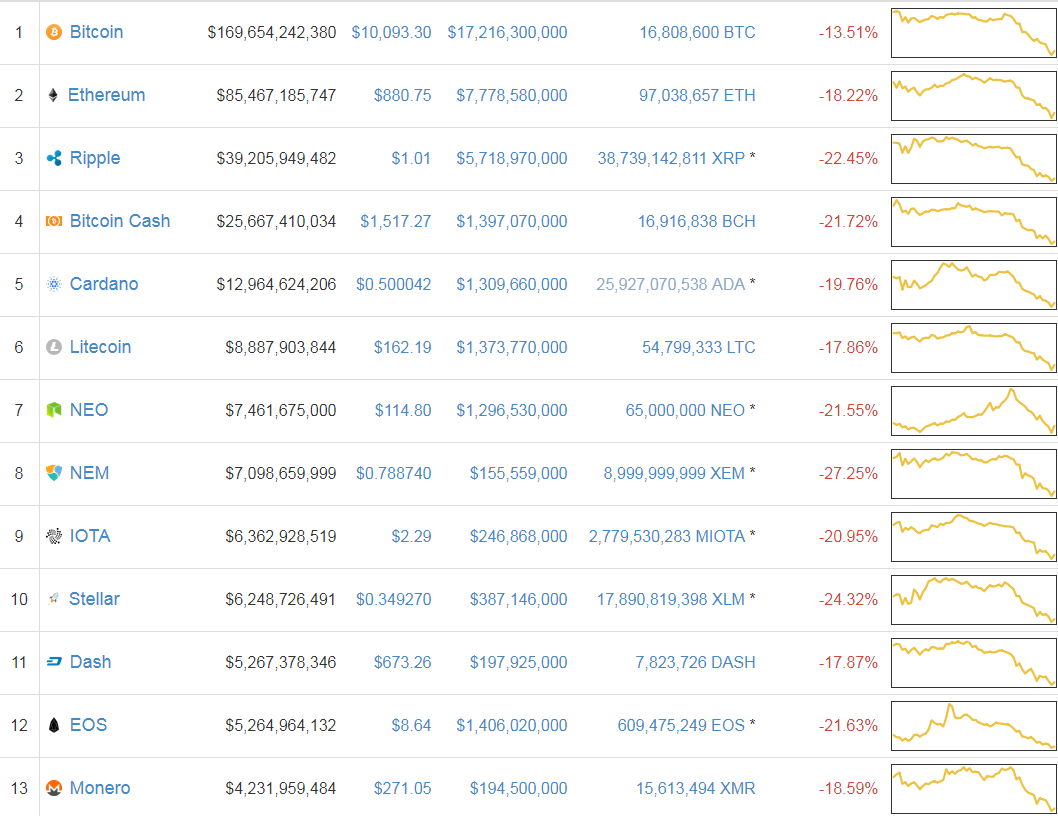Image resolution: width=1058 pixels, height=816 pixels.
Task: Click circulating supply 15,613,494 XMR
Action: [x=696, y=788]
